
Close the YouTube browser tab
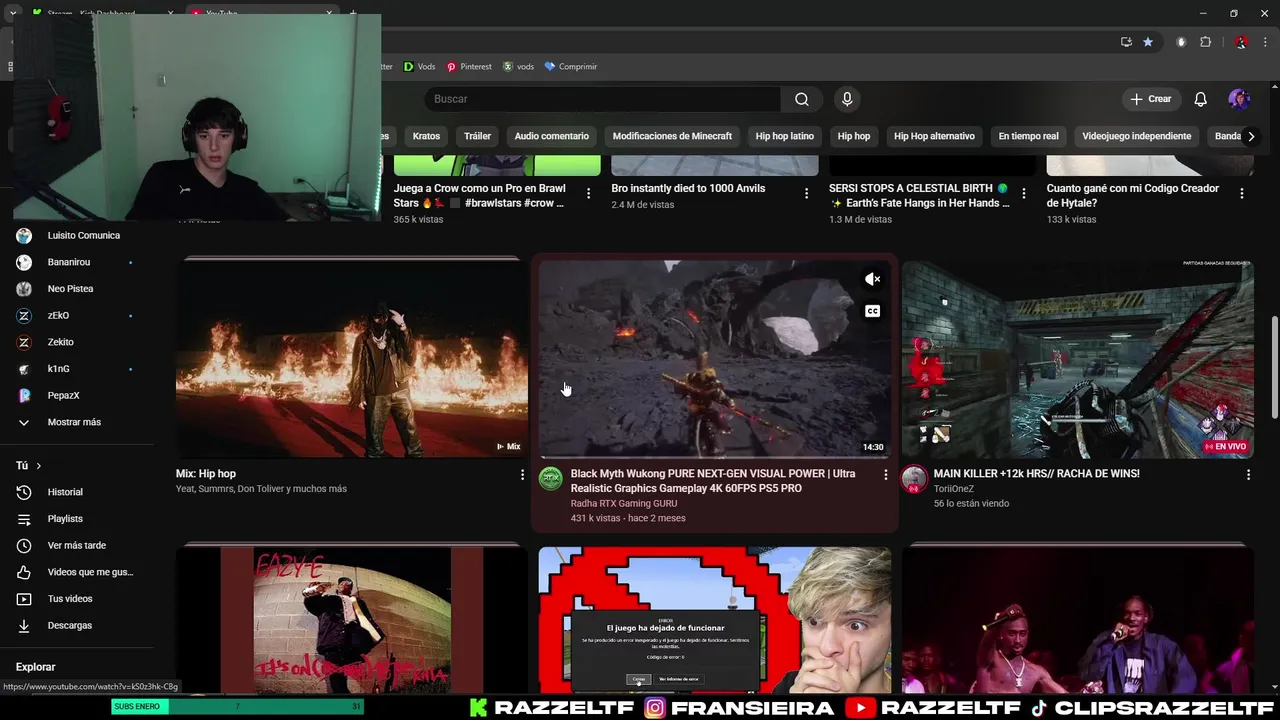(329, 13)
